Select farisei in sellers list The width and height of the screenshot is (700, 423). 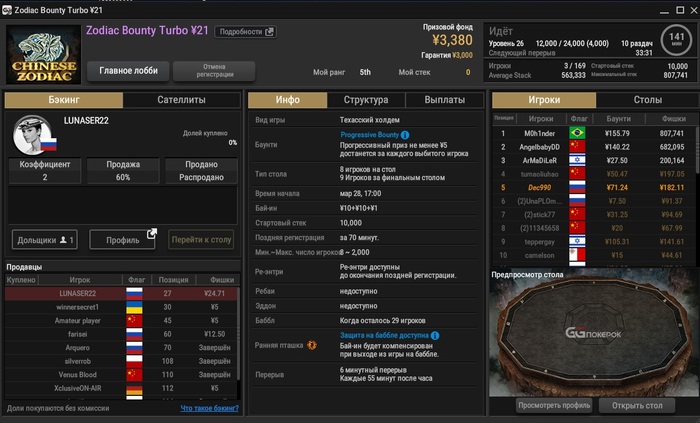point(121,334)
